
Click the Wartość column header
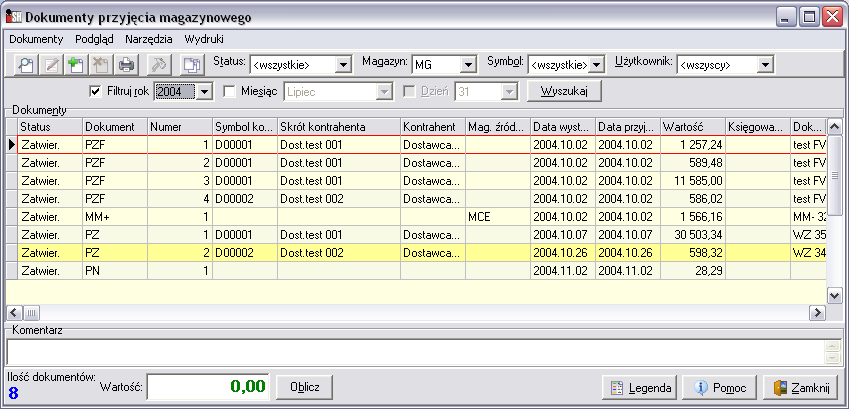693,127
